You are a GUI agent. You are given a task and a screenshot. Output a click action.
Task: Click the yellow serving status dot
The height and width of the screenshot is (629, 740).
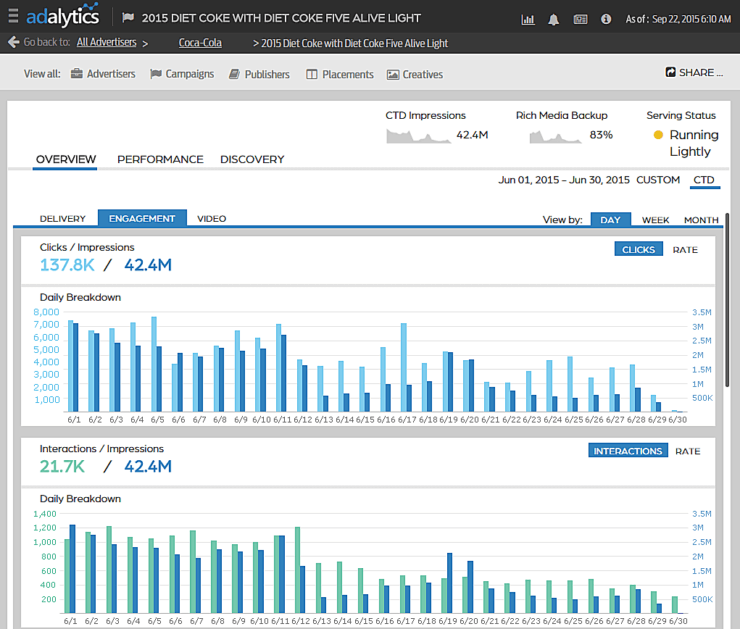(x=658, y=135)
